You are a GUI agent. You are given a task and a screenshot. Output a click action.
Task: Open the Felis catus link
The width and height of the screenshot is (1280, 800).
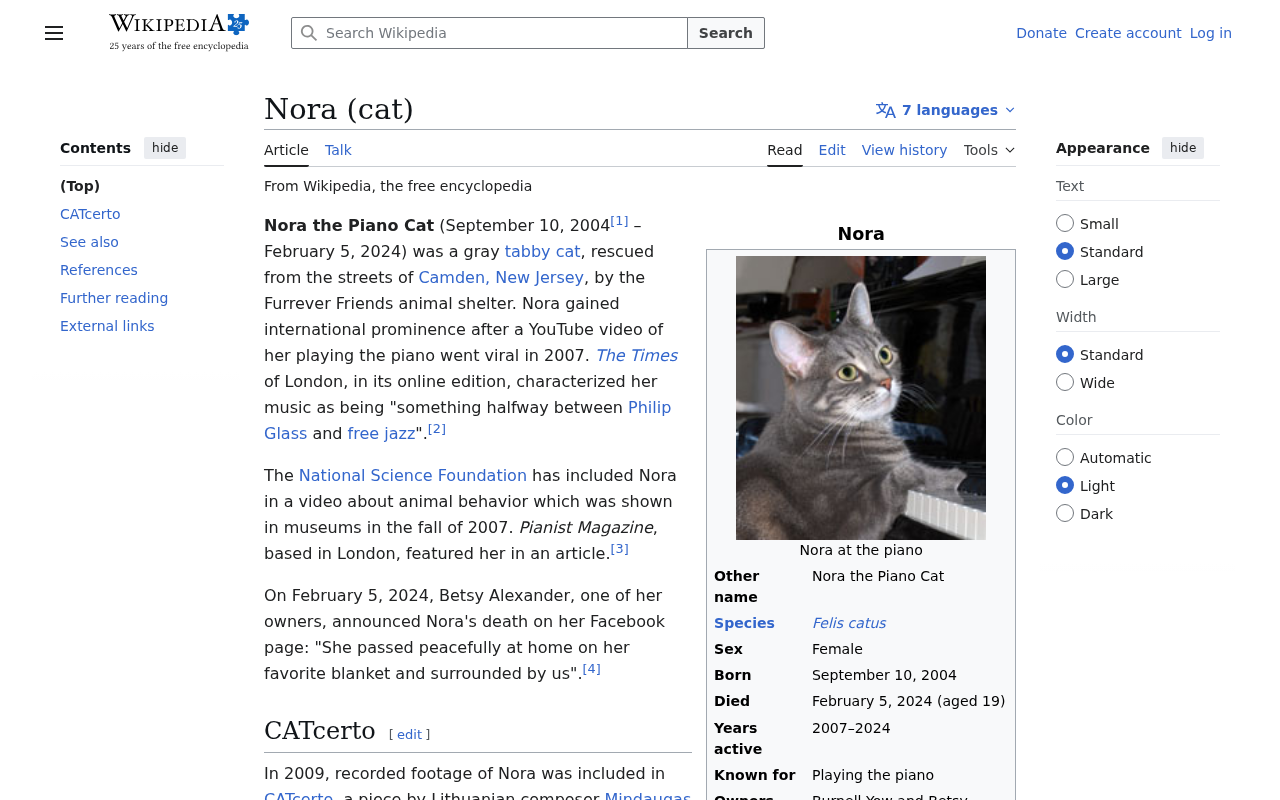849,623
